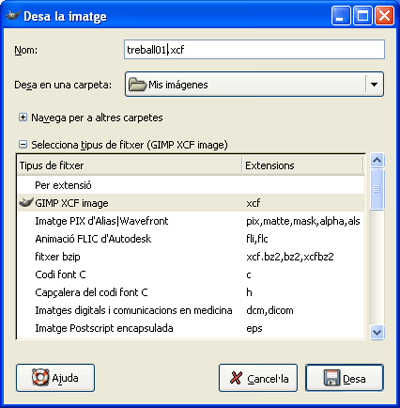Image resolution: width=400 pixels, height=408 pixels.
Task: Click the 'Extensions' column header
Action: [x=302, y=165]
